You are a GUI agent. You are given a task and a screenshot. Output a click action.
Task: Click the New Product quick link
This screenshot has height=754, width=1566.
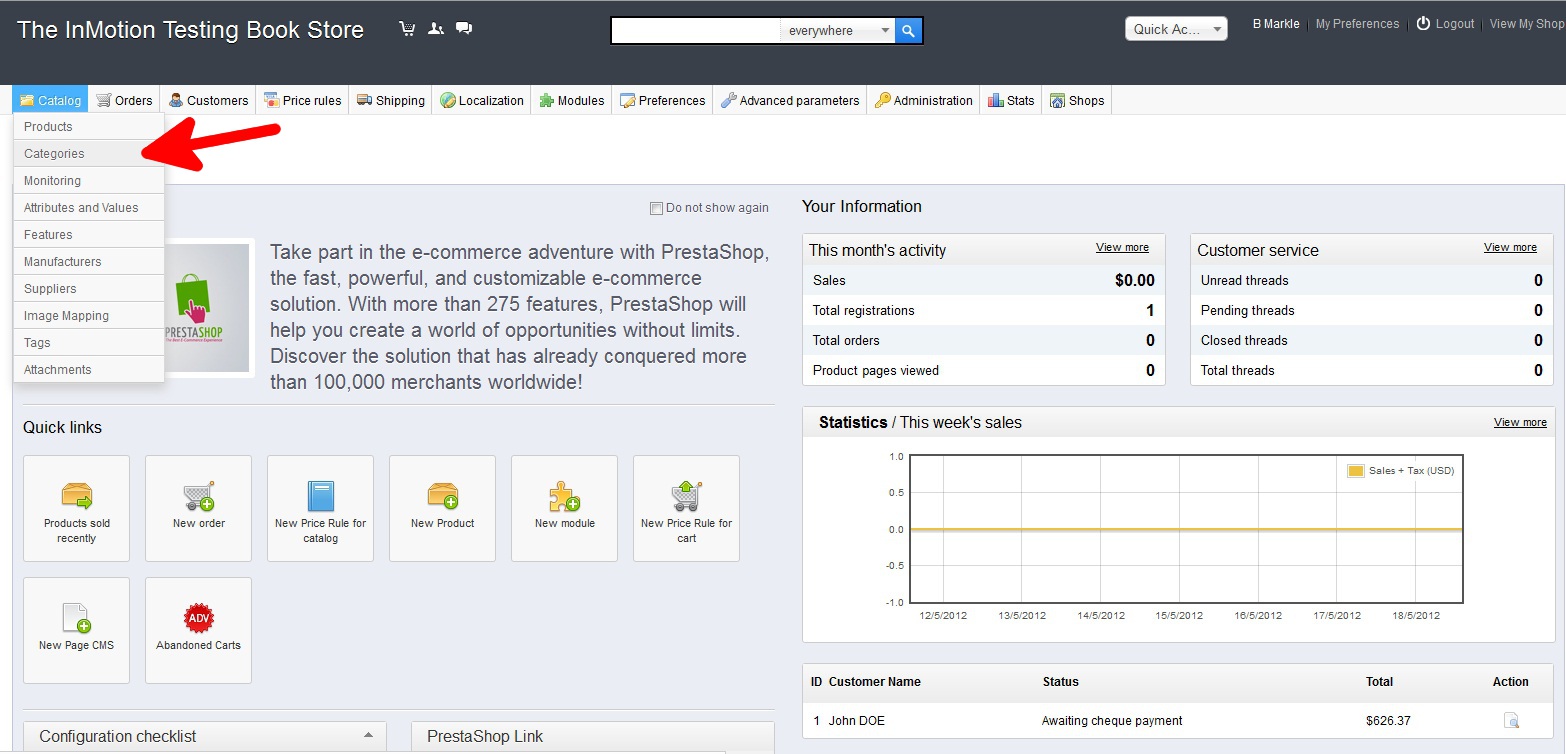[442, 508]
